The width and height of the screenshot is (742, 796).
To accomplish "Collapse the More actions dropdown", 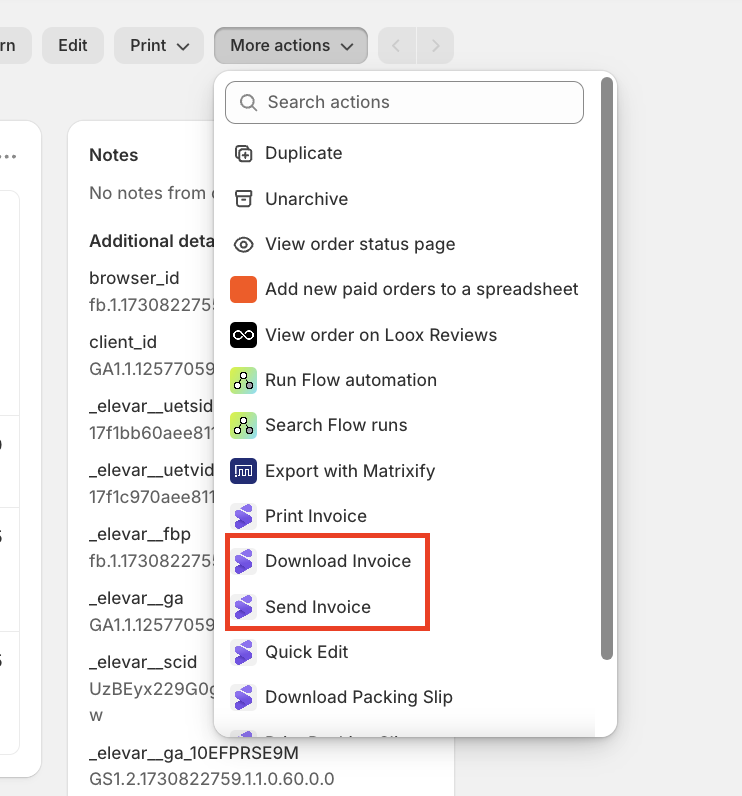I will tap(290, 46).
